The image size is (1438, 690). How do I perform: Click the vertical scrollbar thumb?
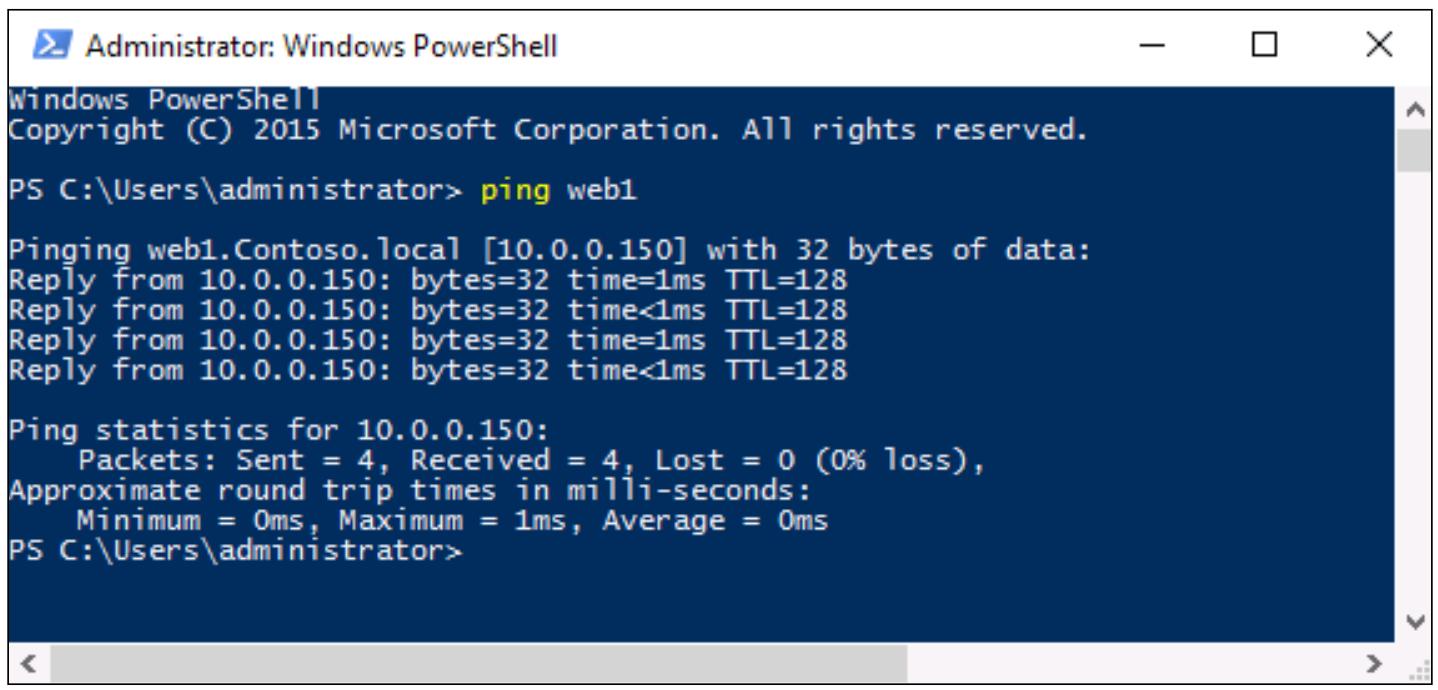1412,149
